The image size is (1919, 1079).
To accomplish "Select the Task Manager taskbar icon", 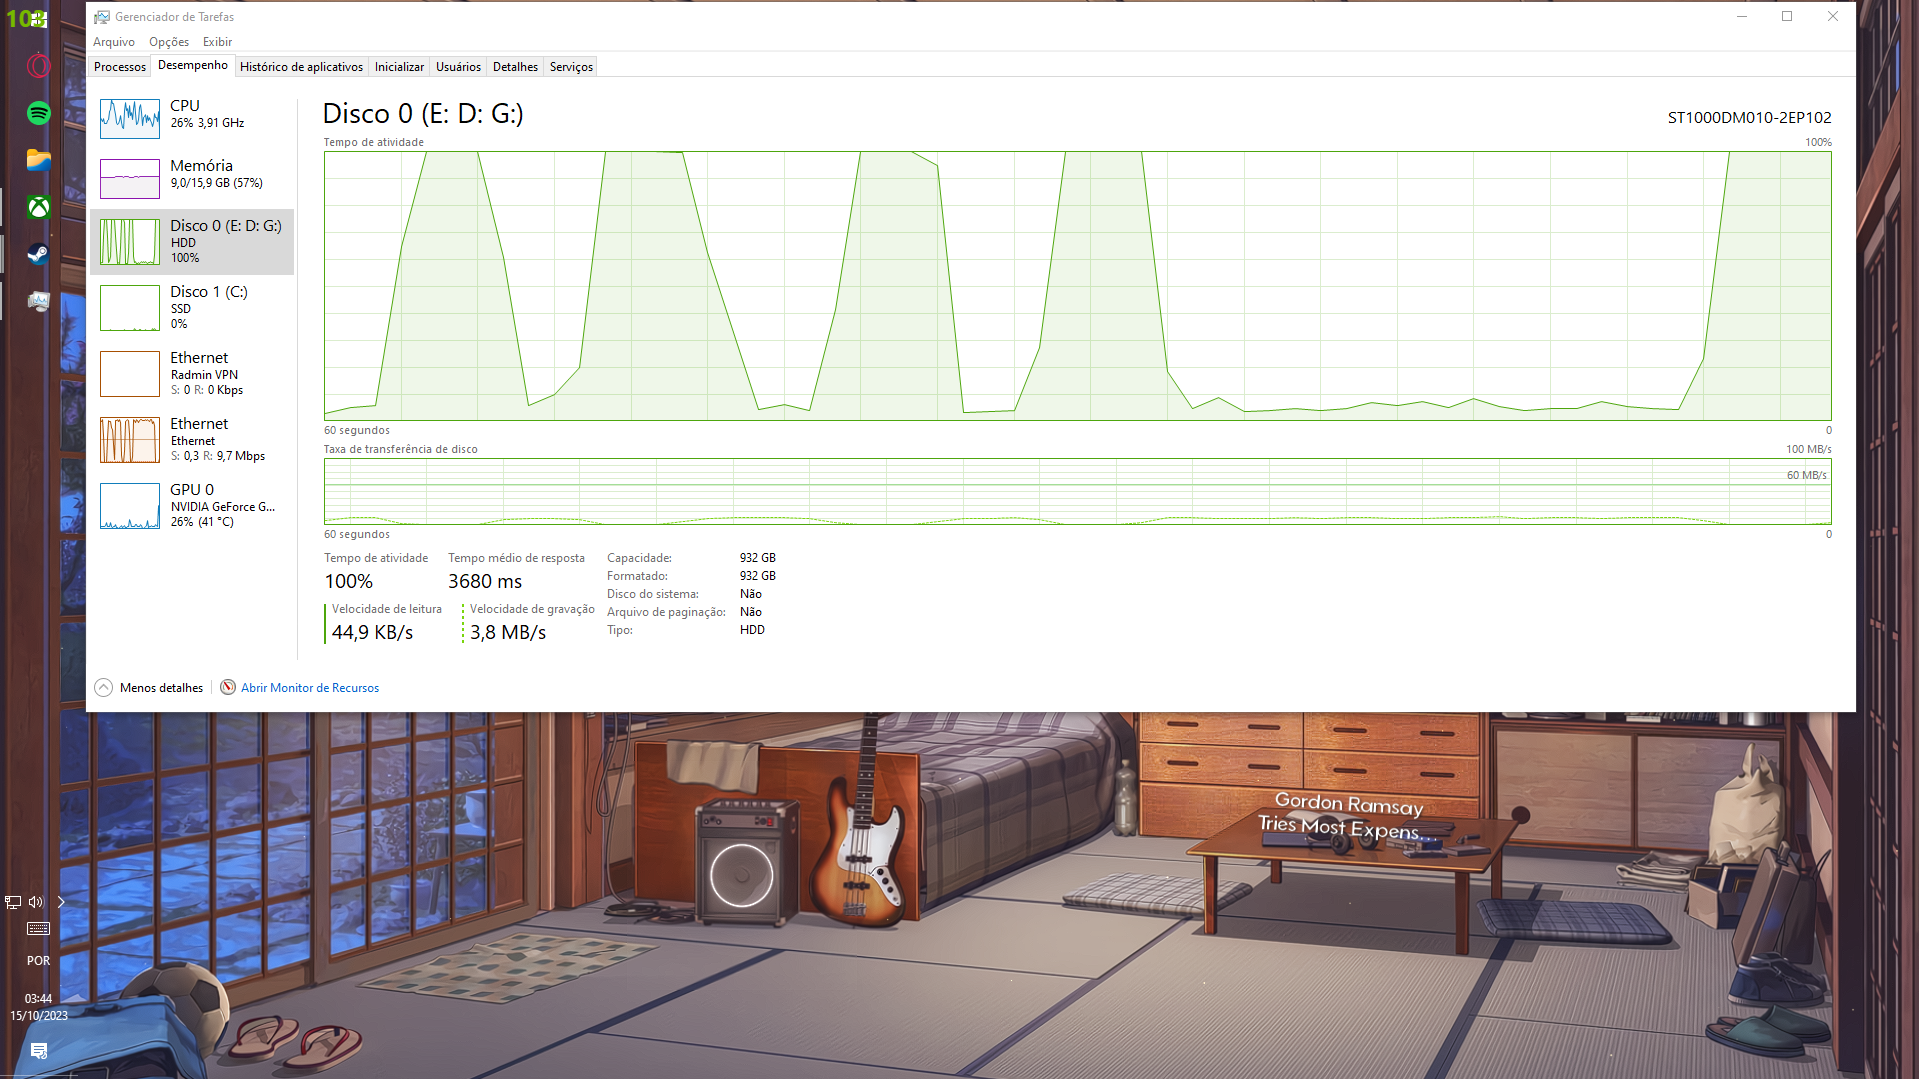I will [x=38, y=301].
